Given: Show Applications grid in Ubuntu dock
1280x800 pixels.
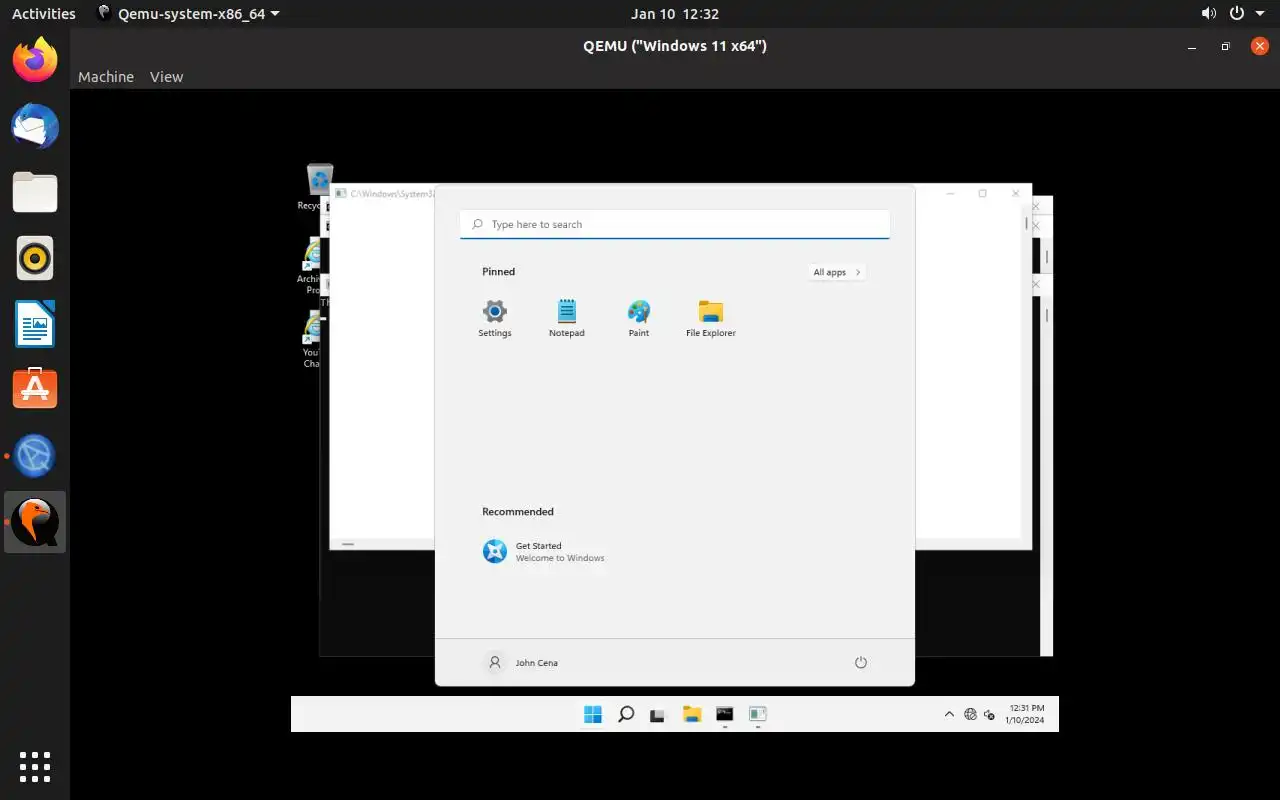Looking at the screenshot, I should (x=35, y=766).
